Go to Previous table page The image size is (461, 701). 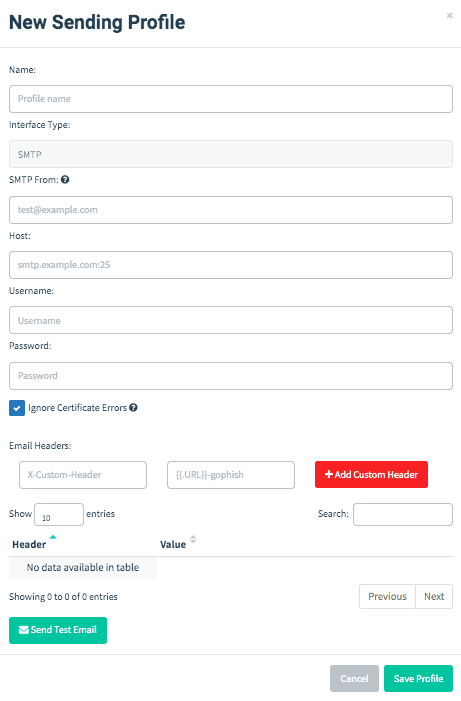(x=387, y=597)
